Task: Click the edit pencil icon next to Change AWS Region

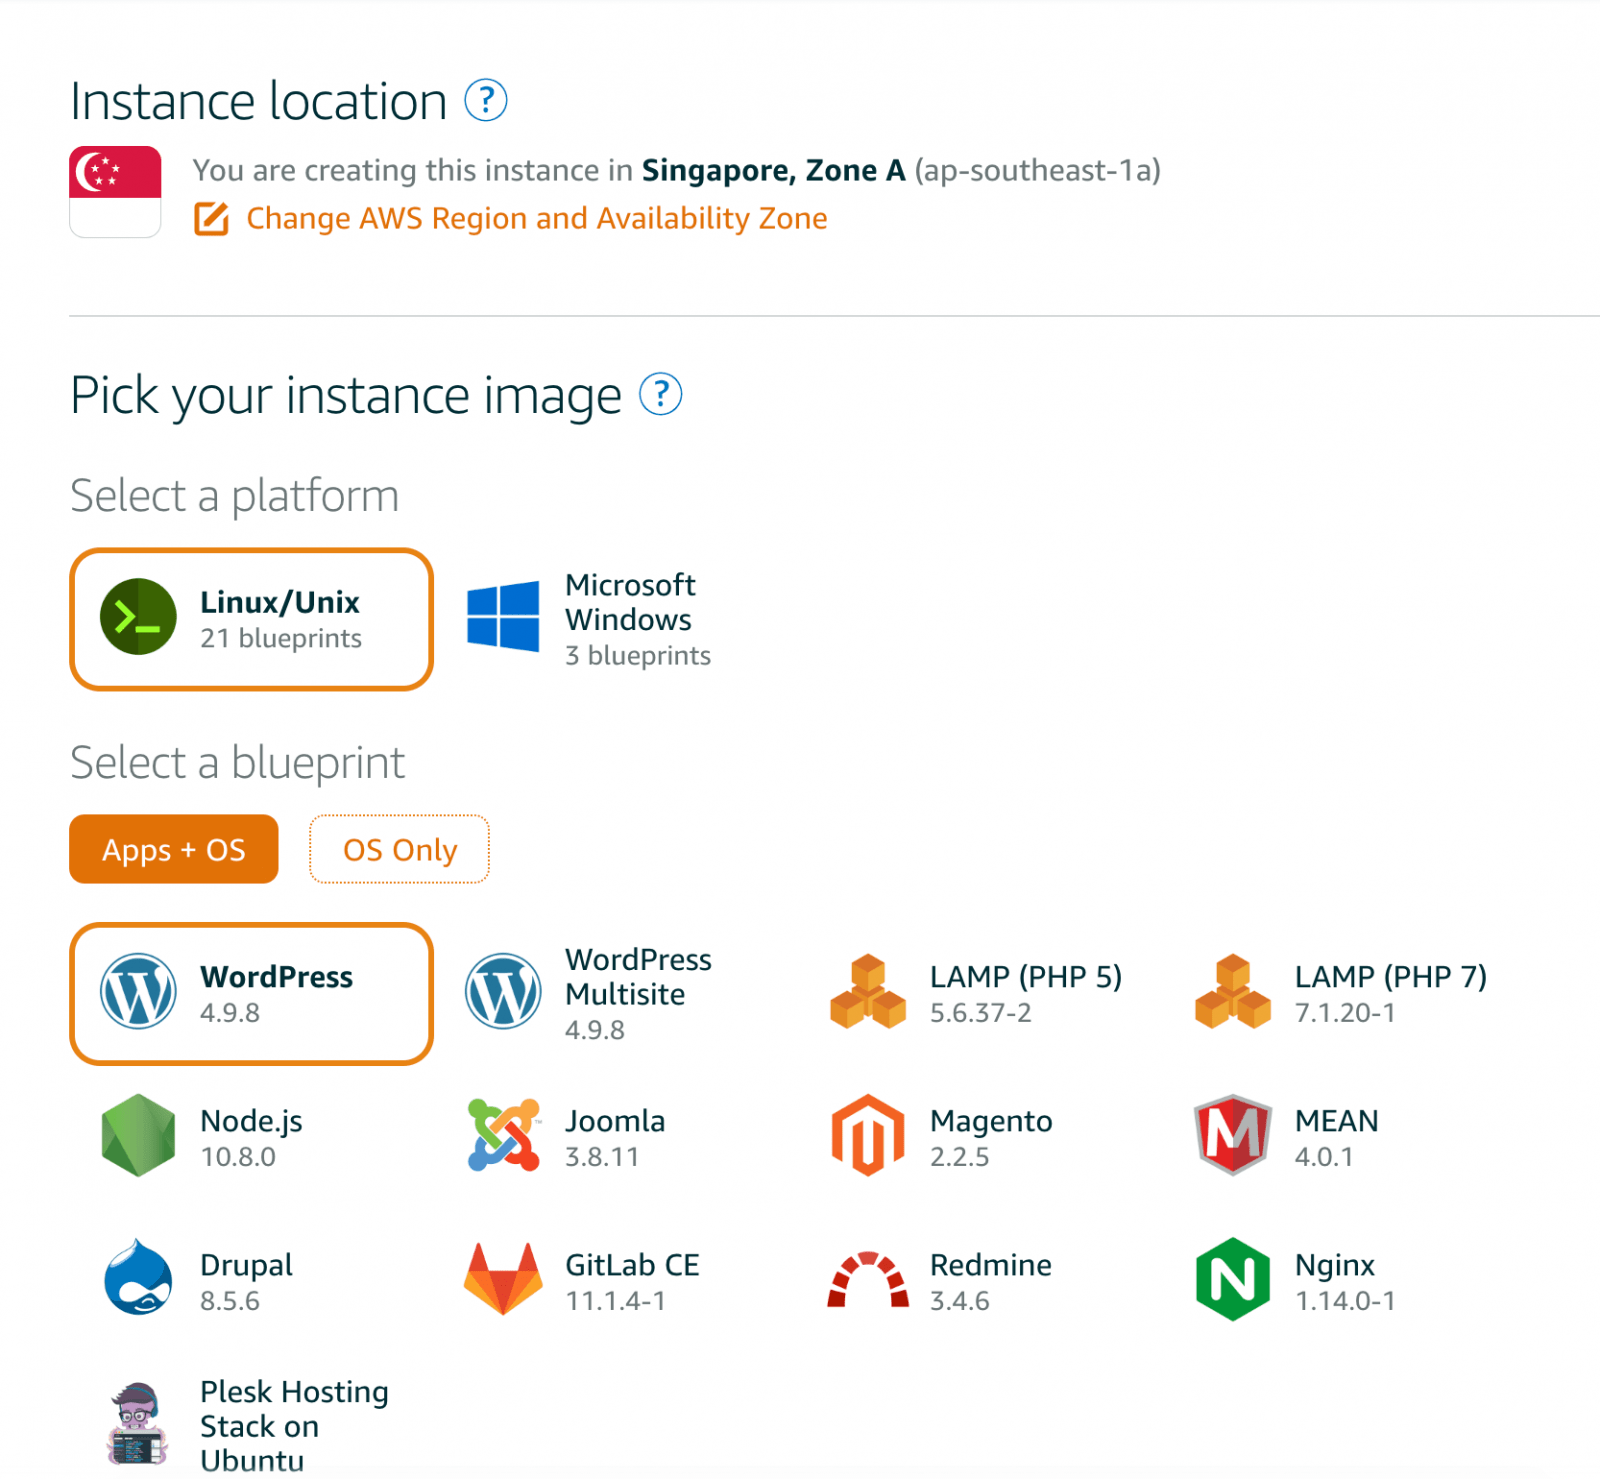Action: click(211, 218)
